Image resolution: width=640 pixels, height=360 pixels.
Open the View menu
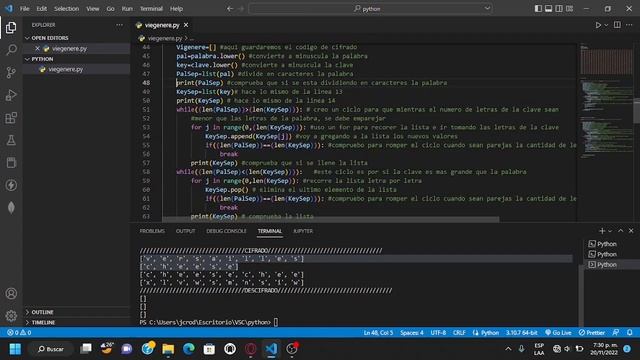[x=93, y=9]
